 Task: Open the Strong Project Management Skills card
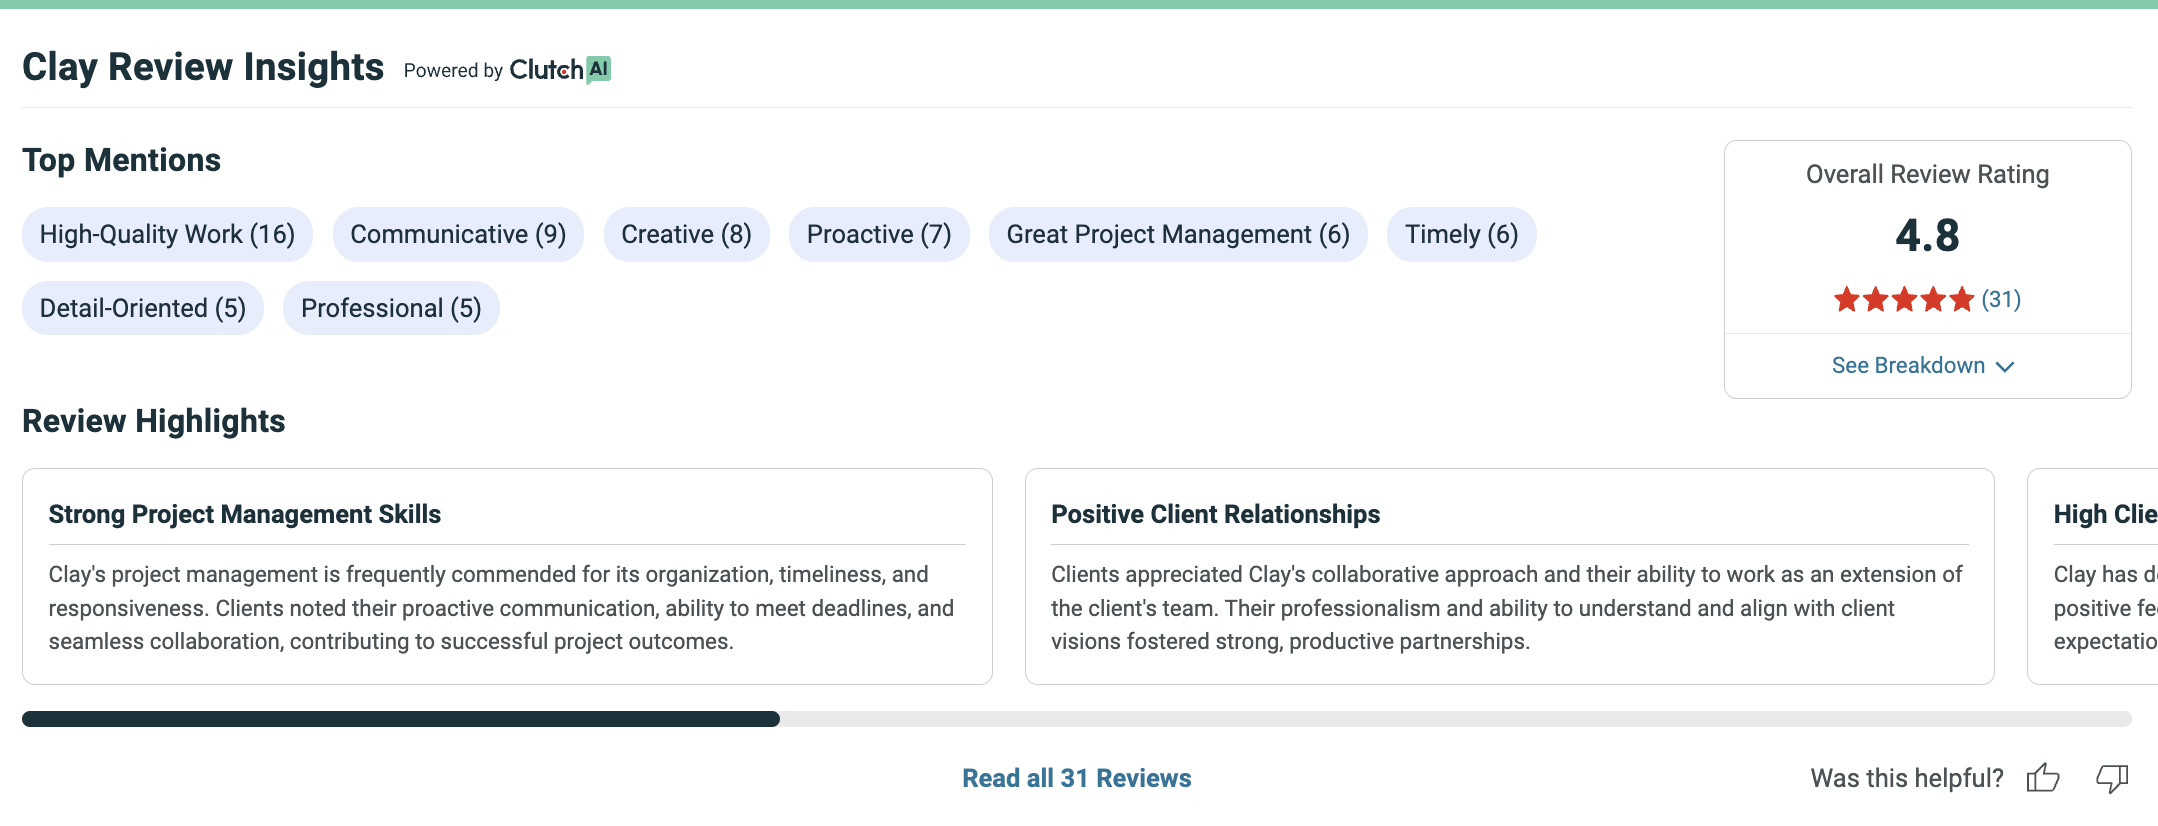tap(507, 576)
